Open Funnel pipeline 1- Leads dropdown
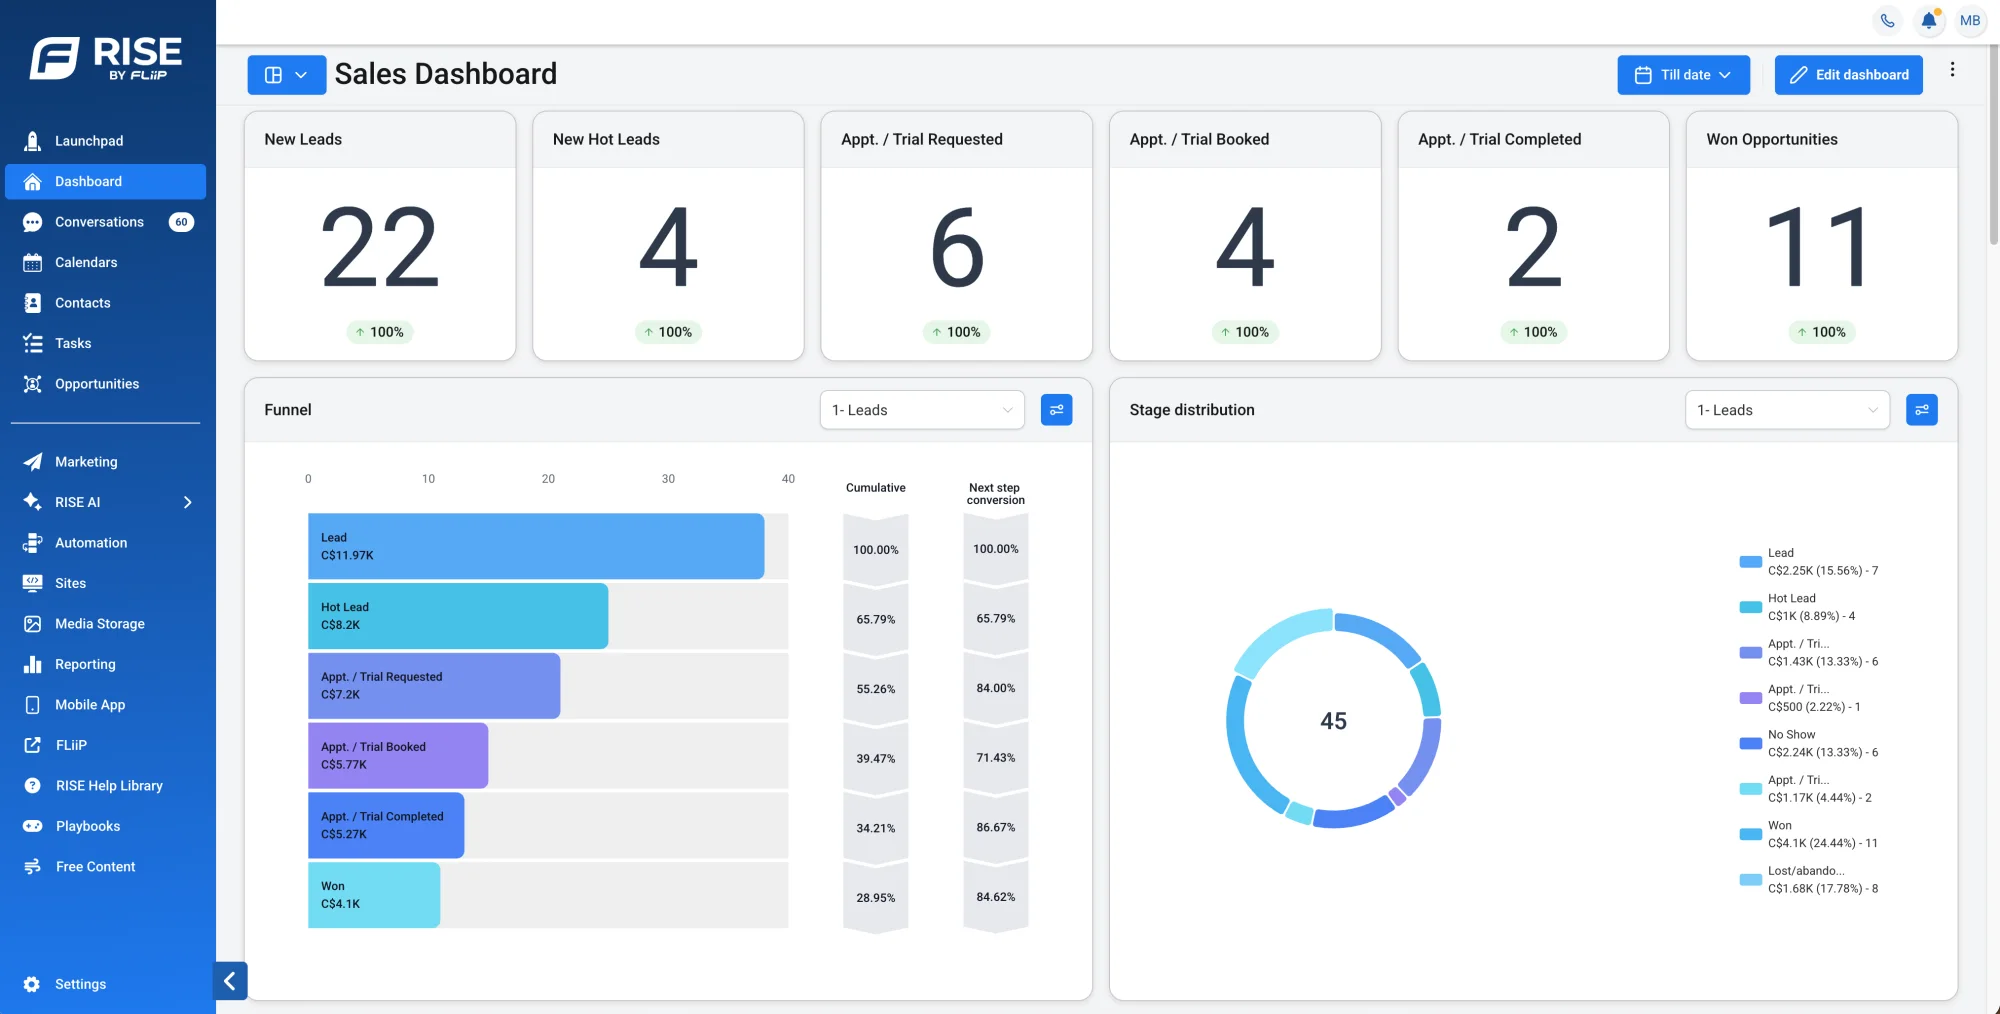Viewport: 2000px width, 1014px height. pos(922,410)
